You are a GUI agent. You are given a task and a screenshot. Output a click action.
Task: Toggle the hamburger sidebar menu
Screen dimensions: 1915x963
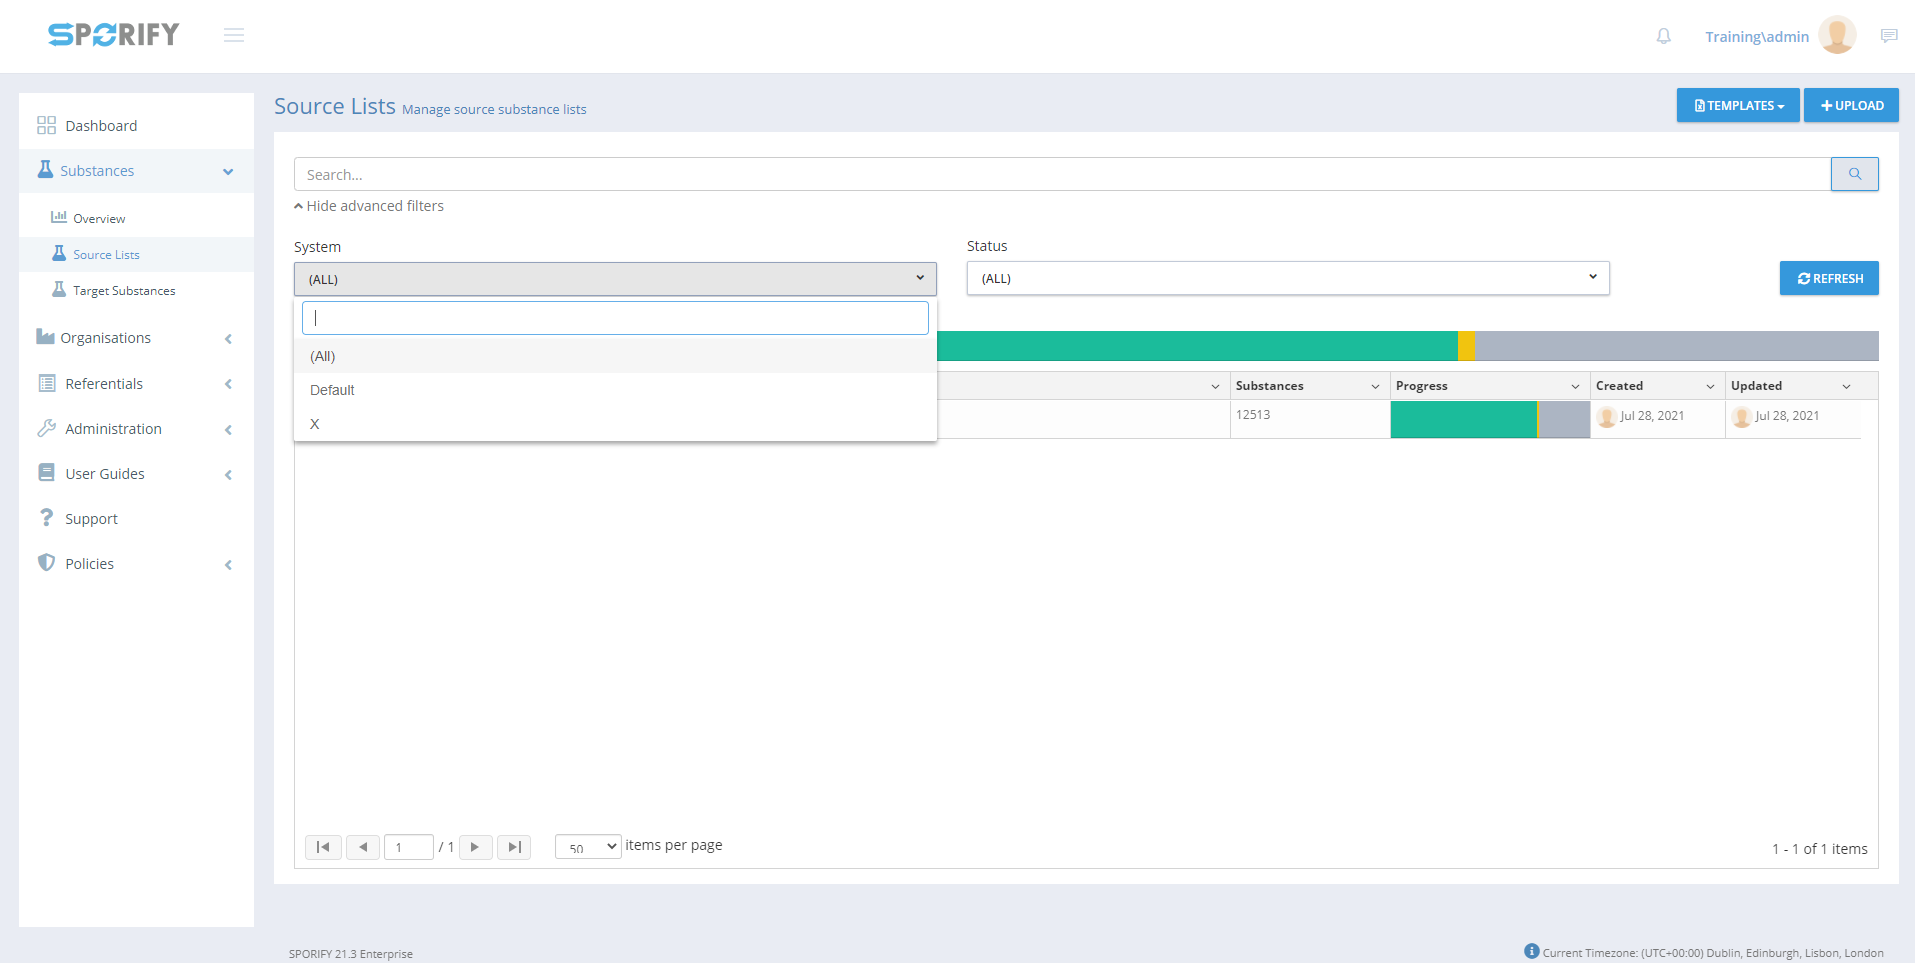pos(234,36)
